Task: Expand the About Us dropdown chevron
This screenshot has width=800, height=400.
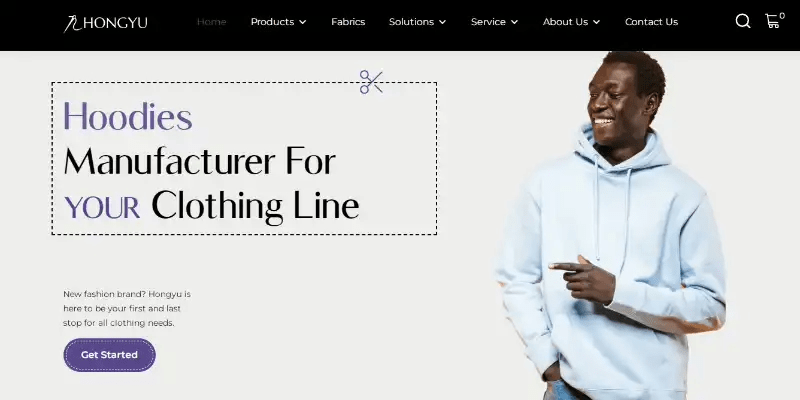Action: tap(596, 22)
